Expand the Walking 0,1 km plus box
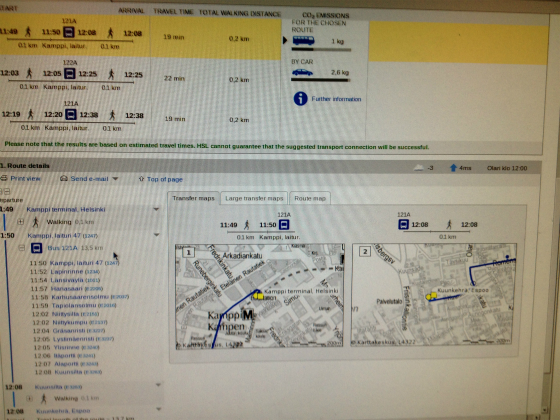Screen dimensions: 560x420 point(21,222)
